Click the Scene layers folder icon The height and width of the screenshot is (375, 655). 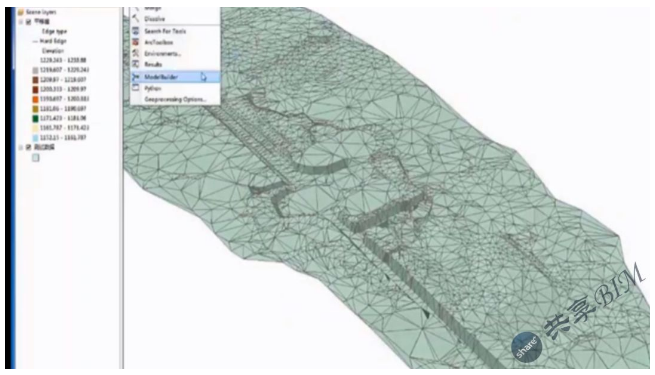(x=20, y=12)
